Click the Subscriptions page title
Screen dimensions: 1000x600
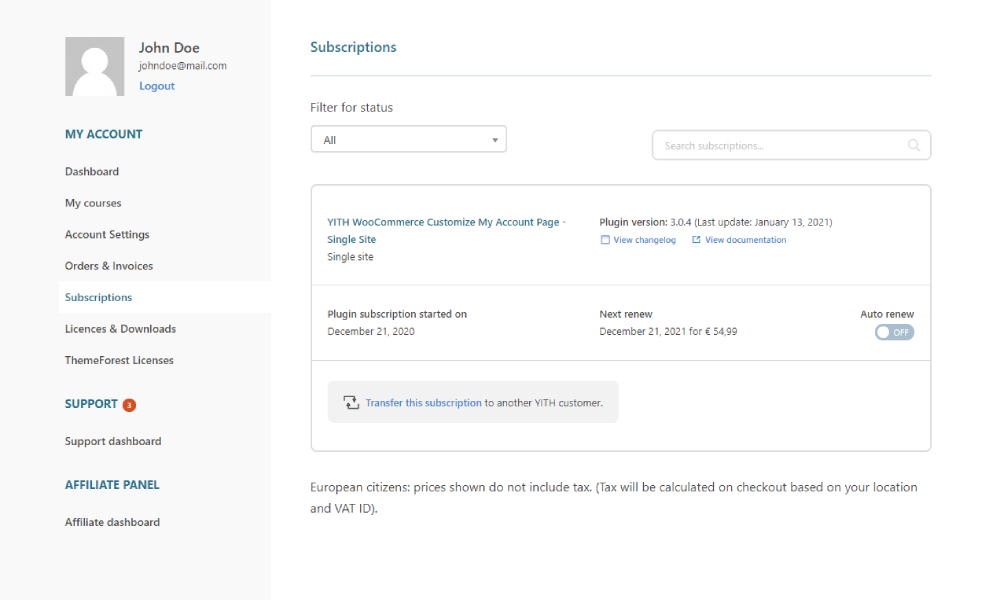(x=353, y=47)
